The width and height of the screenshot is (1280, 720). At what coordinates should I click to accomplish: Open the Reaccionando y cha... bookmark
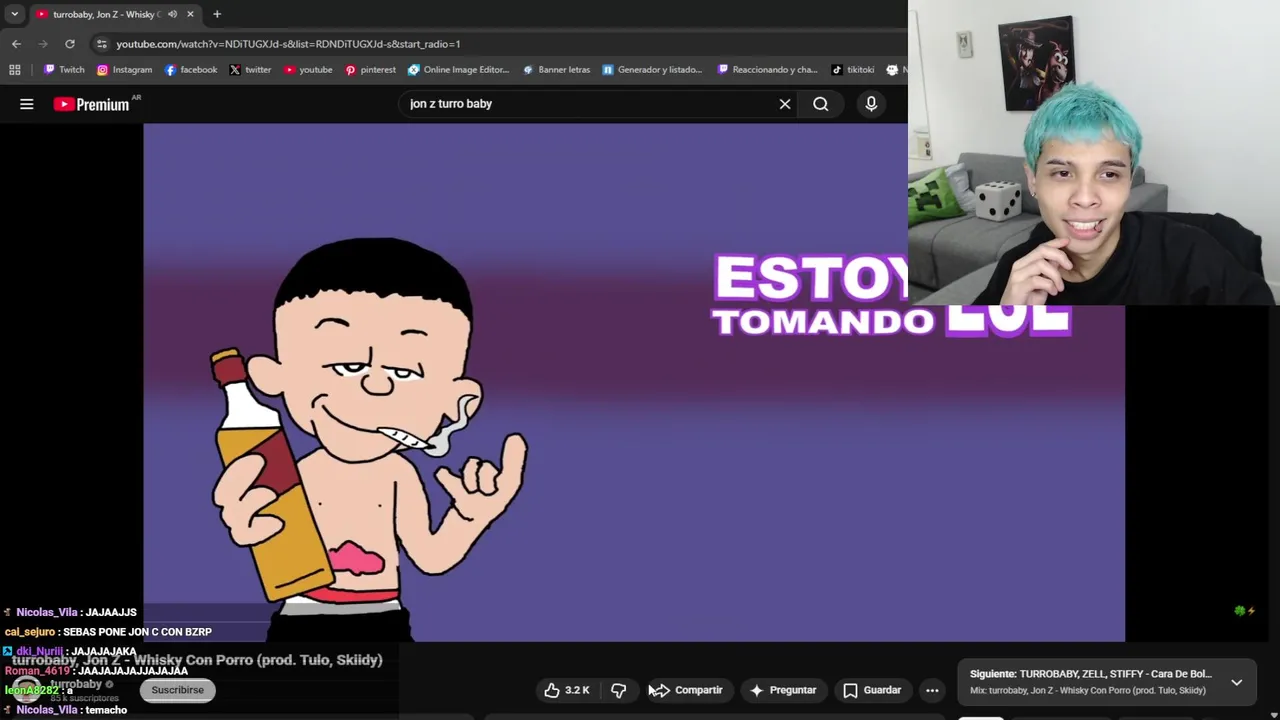coord(768,70)
